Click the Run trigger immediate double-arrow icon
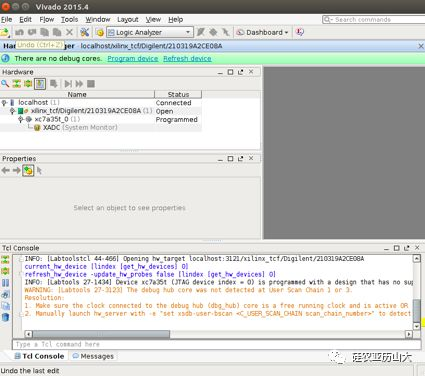 pyautogui.click(x=79, y=84)
